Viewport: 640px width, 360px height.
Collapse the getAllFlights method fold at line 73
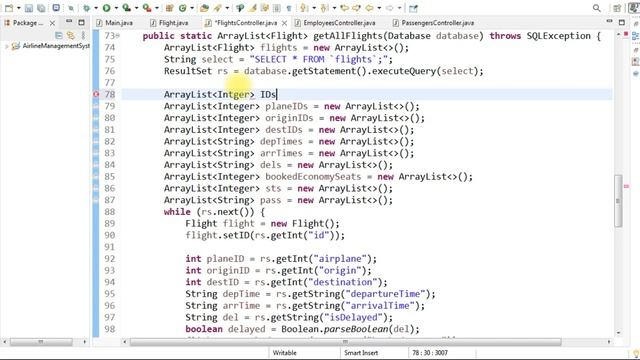(118, 36)
